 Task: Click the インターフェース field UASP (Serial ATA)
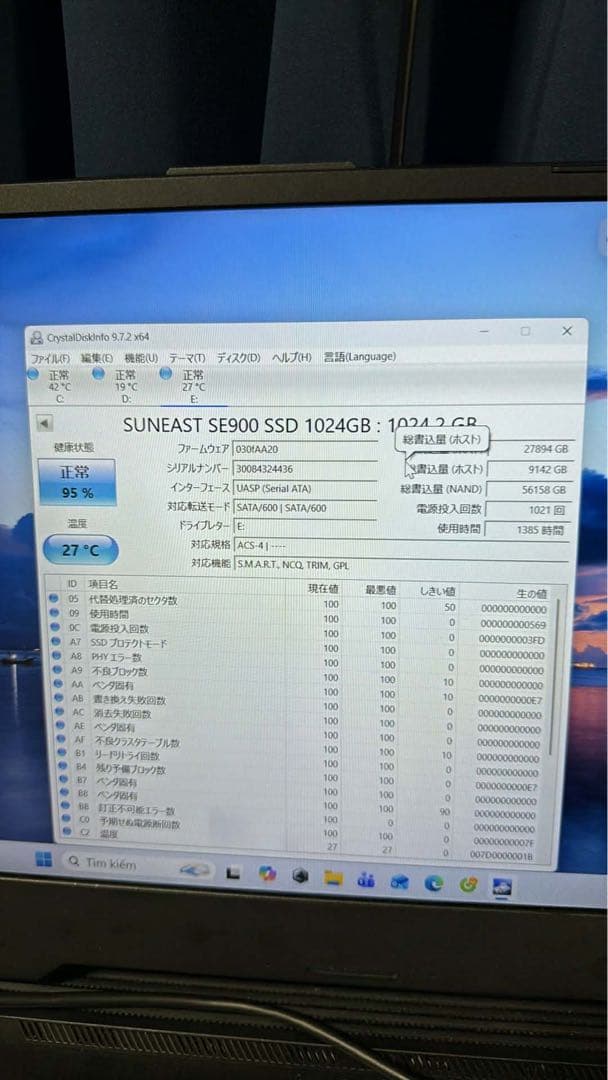click(x=304, y=488)
